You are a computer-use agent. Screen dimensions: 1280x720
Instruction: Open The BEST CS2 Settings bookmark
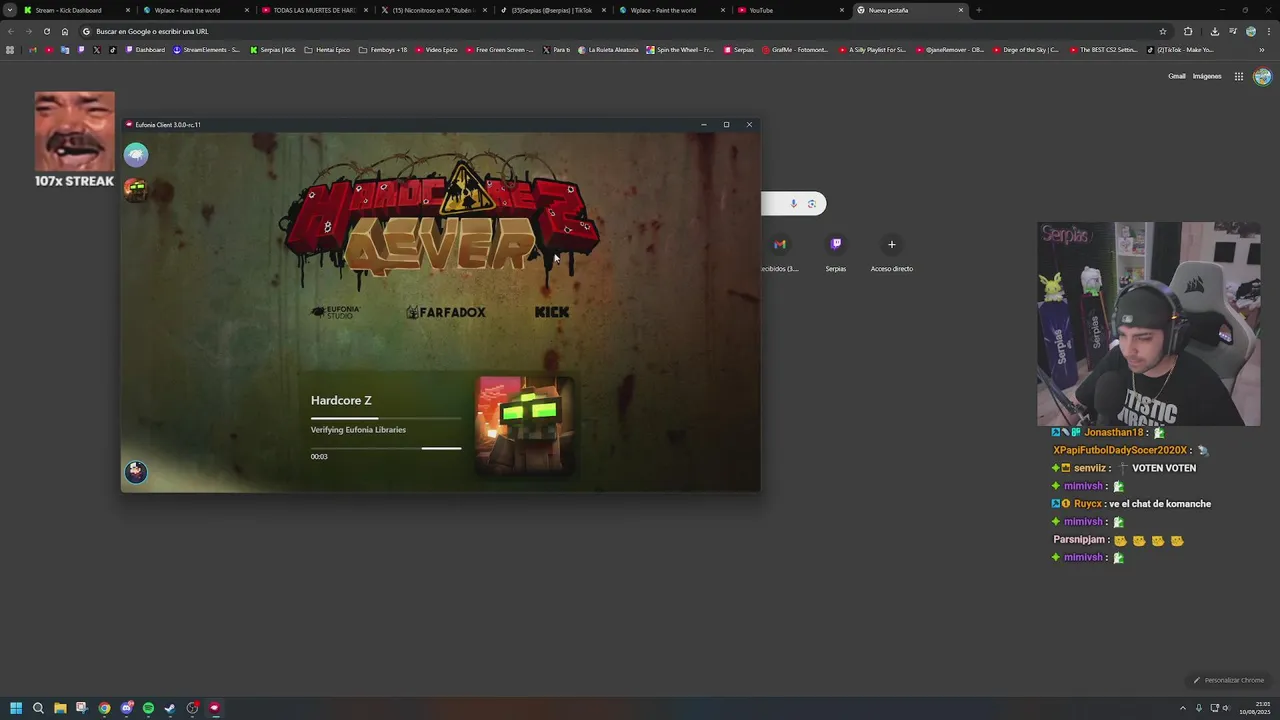(1104, 50)
